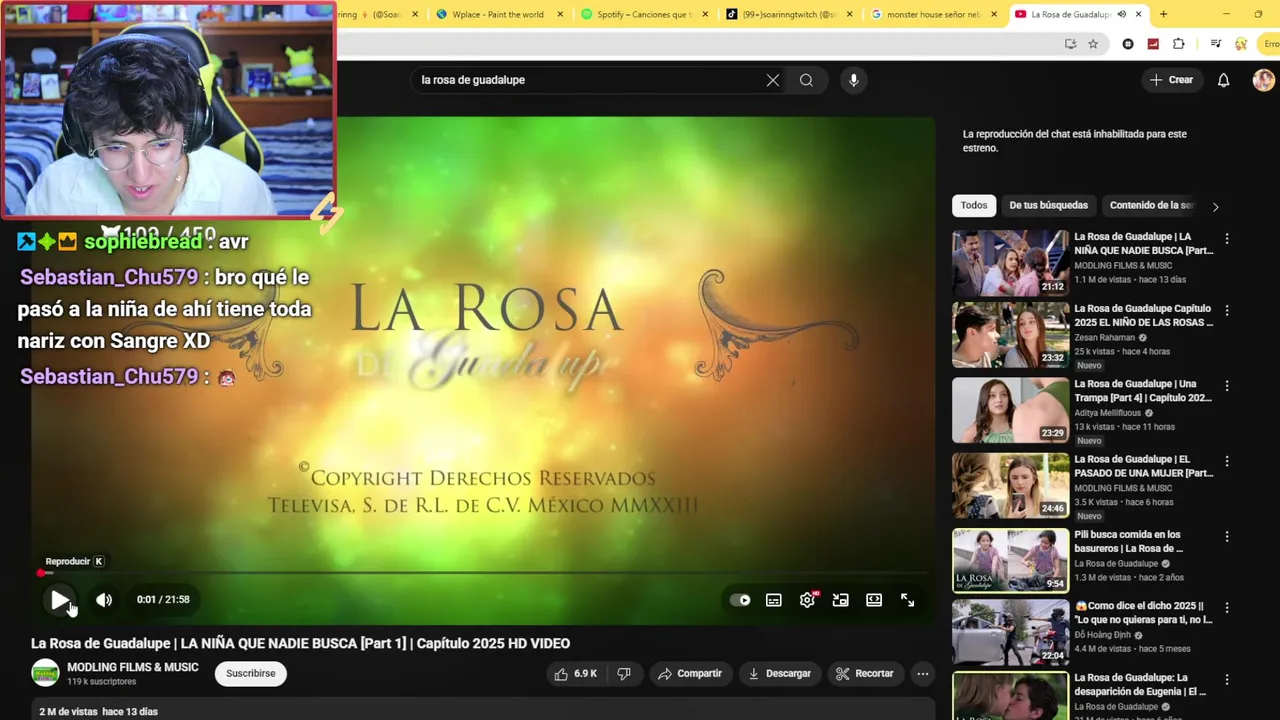This screenshot has height=720, width=1280.
Task: Open the browser profile Pikachu avatar
Action: coord(1241,44)
